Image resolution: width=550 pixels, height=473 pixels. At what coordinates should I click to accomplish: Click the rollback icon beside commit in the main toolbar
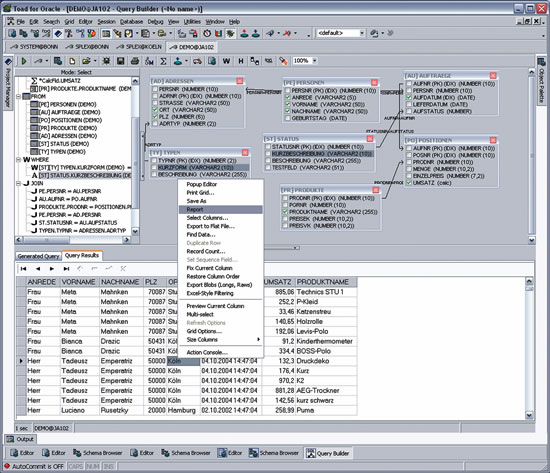point(256,33)
